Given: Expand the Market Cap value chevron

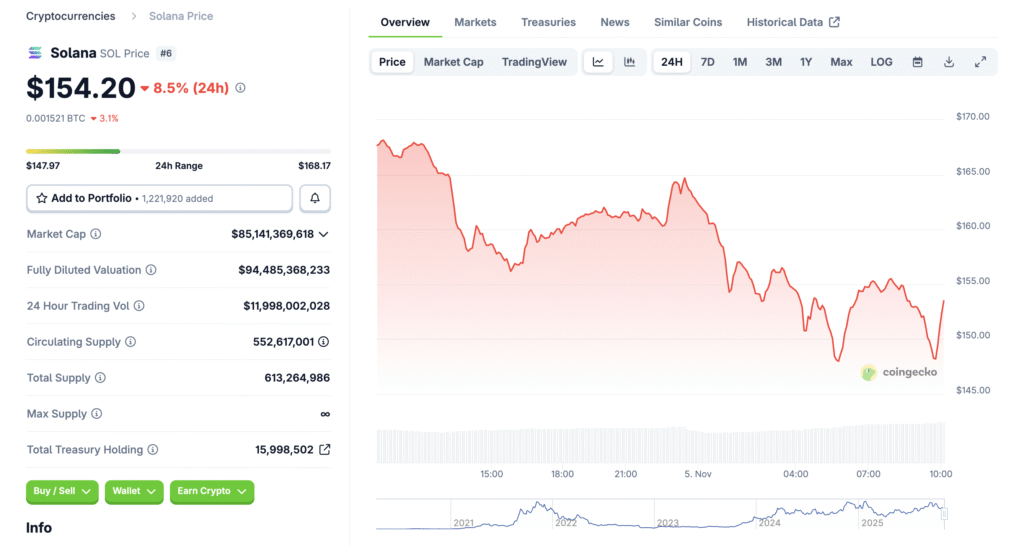Looking at the screenshot, I should click(x=323, y=234).
